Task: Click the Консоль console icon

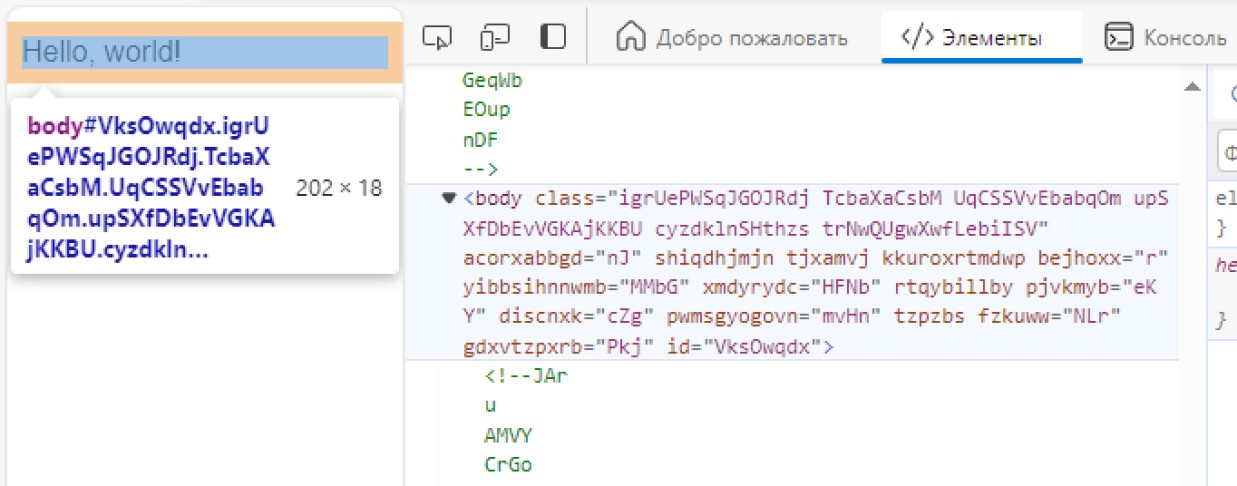Action: 1119,38
